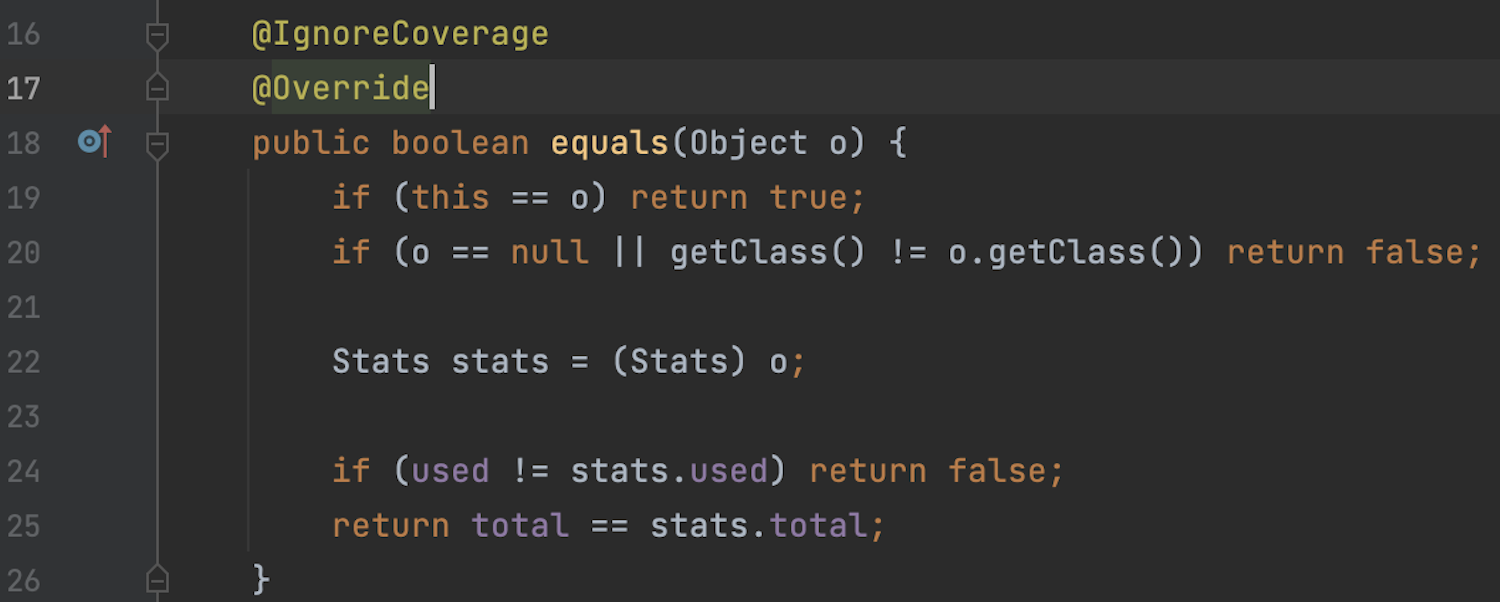1500x602 pixels.
Task: Toggle fold marker on the @Override line
Action: click(157, 89)
